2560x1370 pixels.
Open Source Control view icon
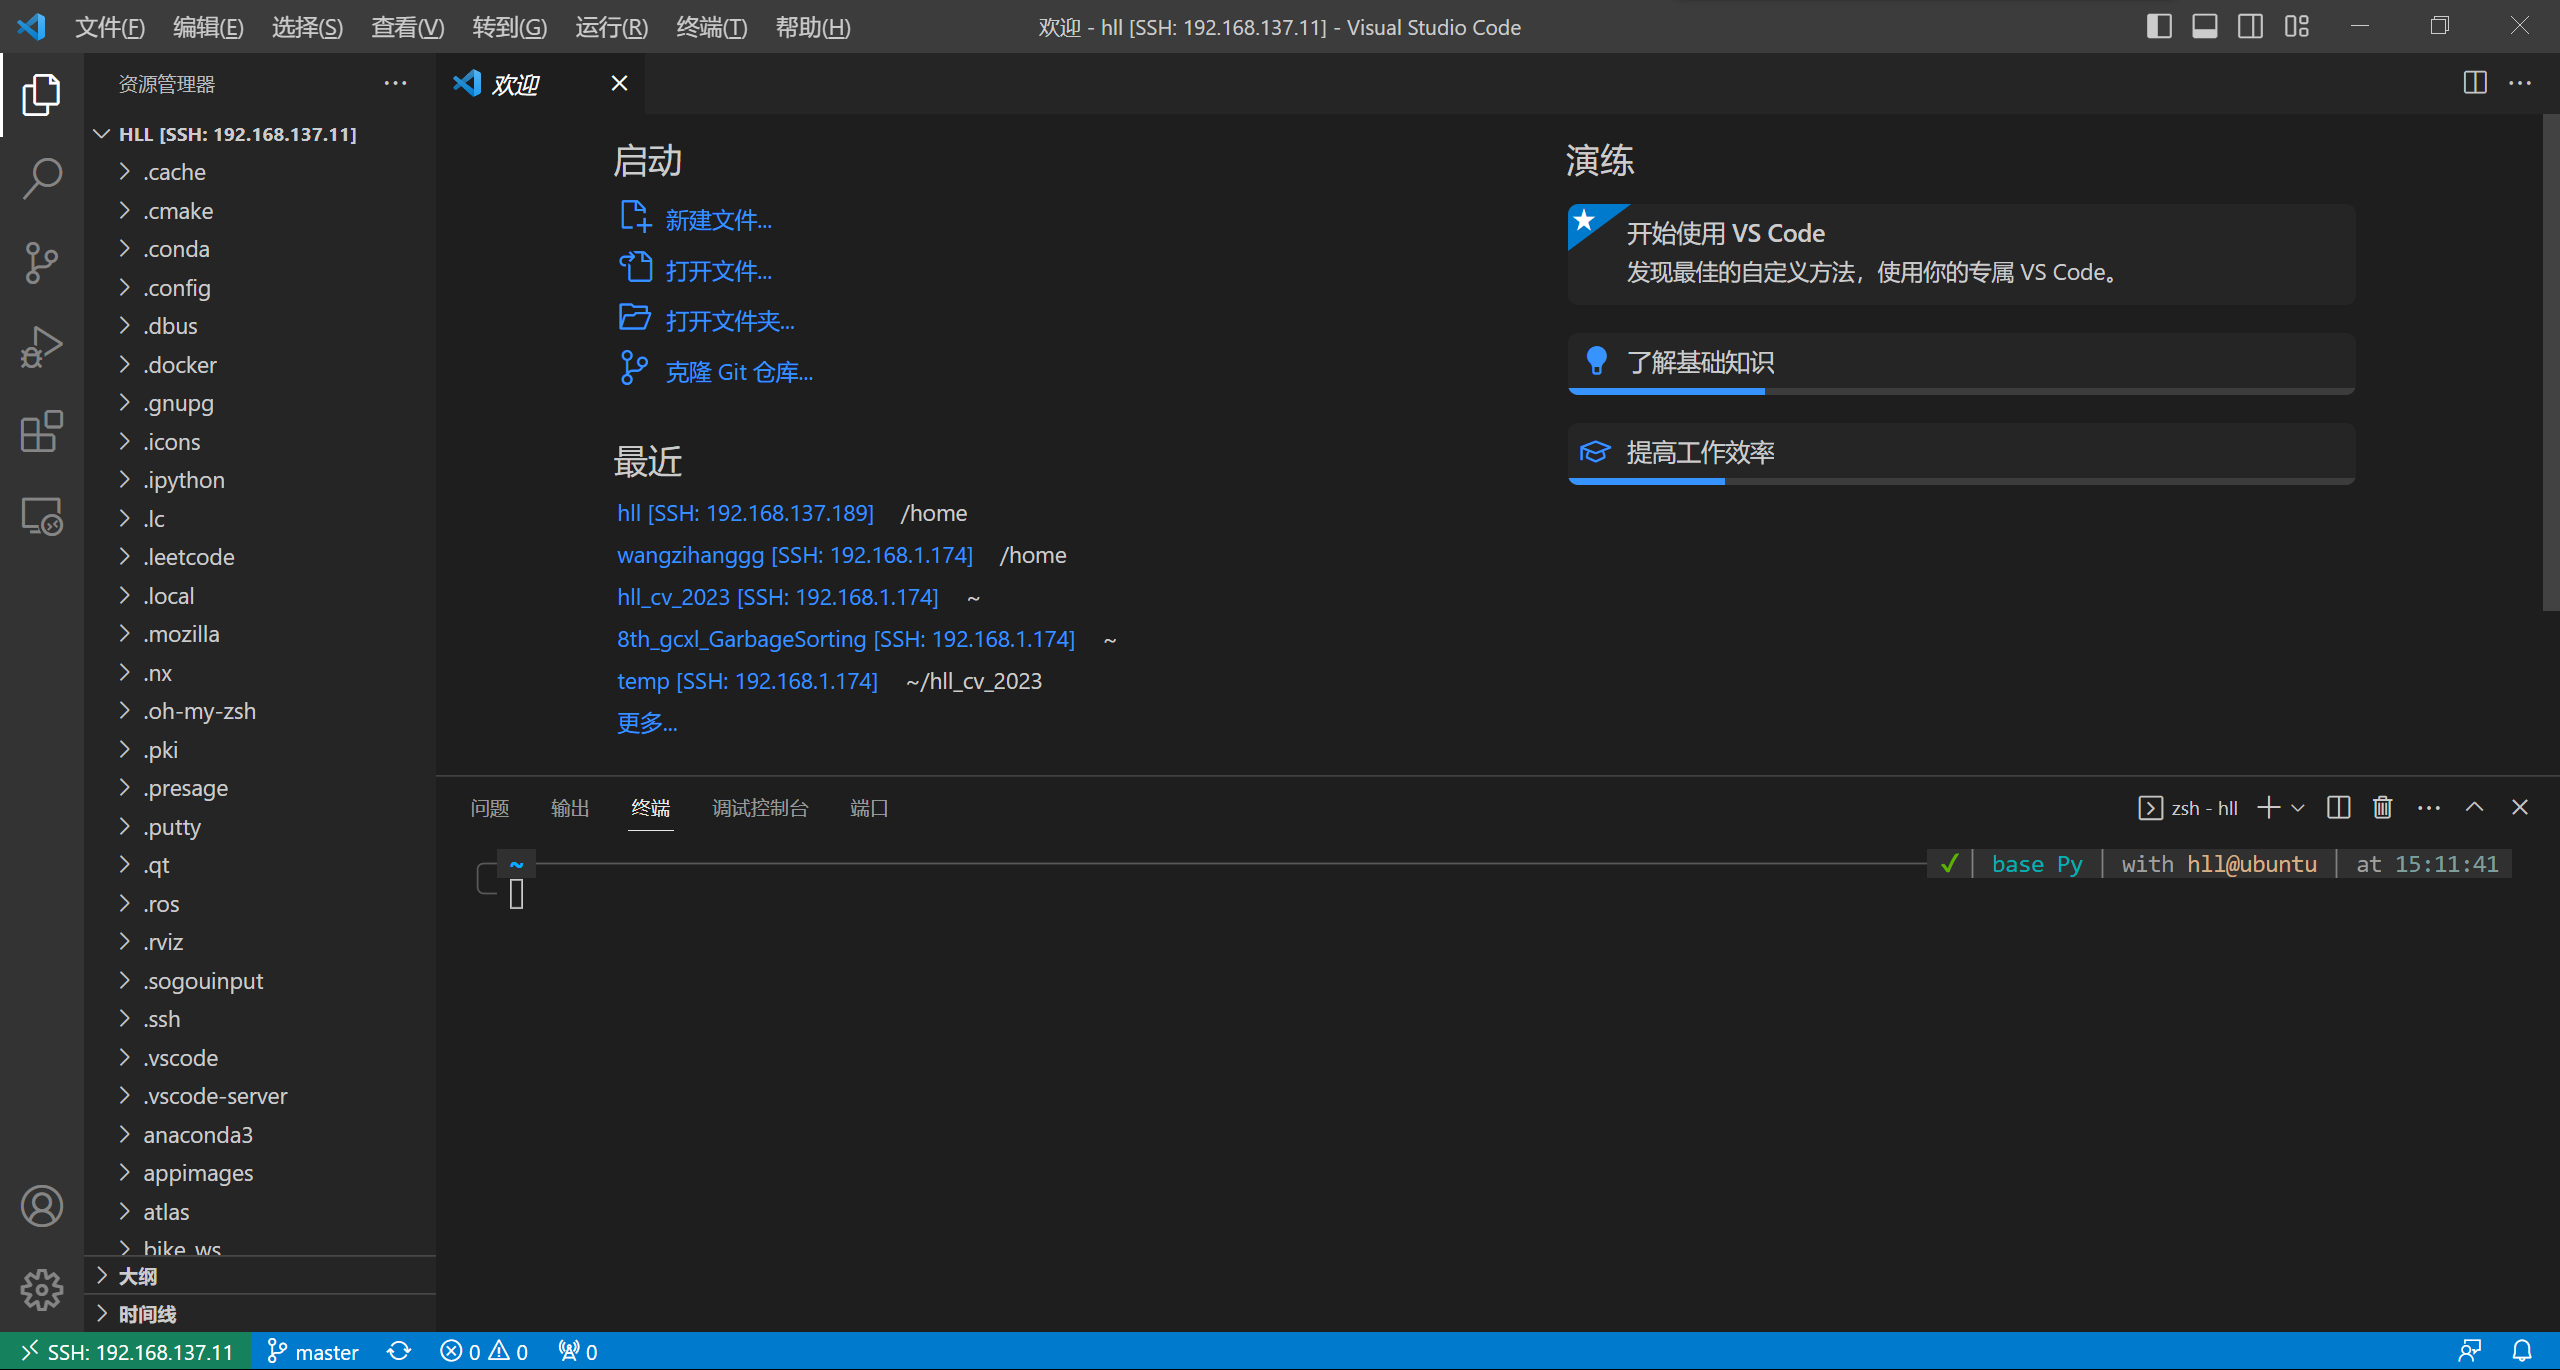[x=42, y=263]
